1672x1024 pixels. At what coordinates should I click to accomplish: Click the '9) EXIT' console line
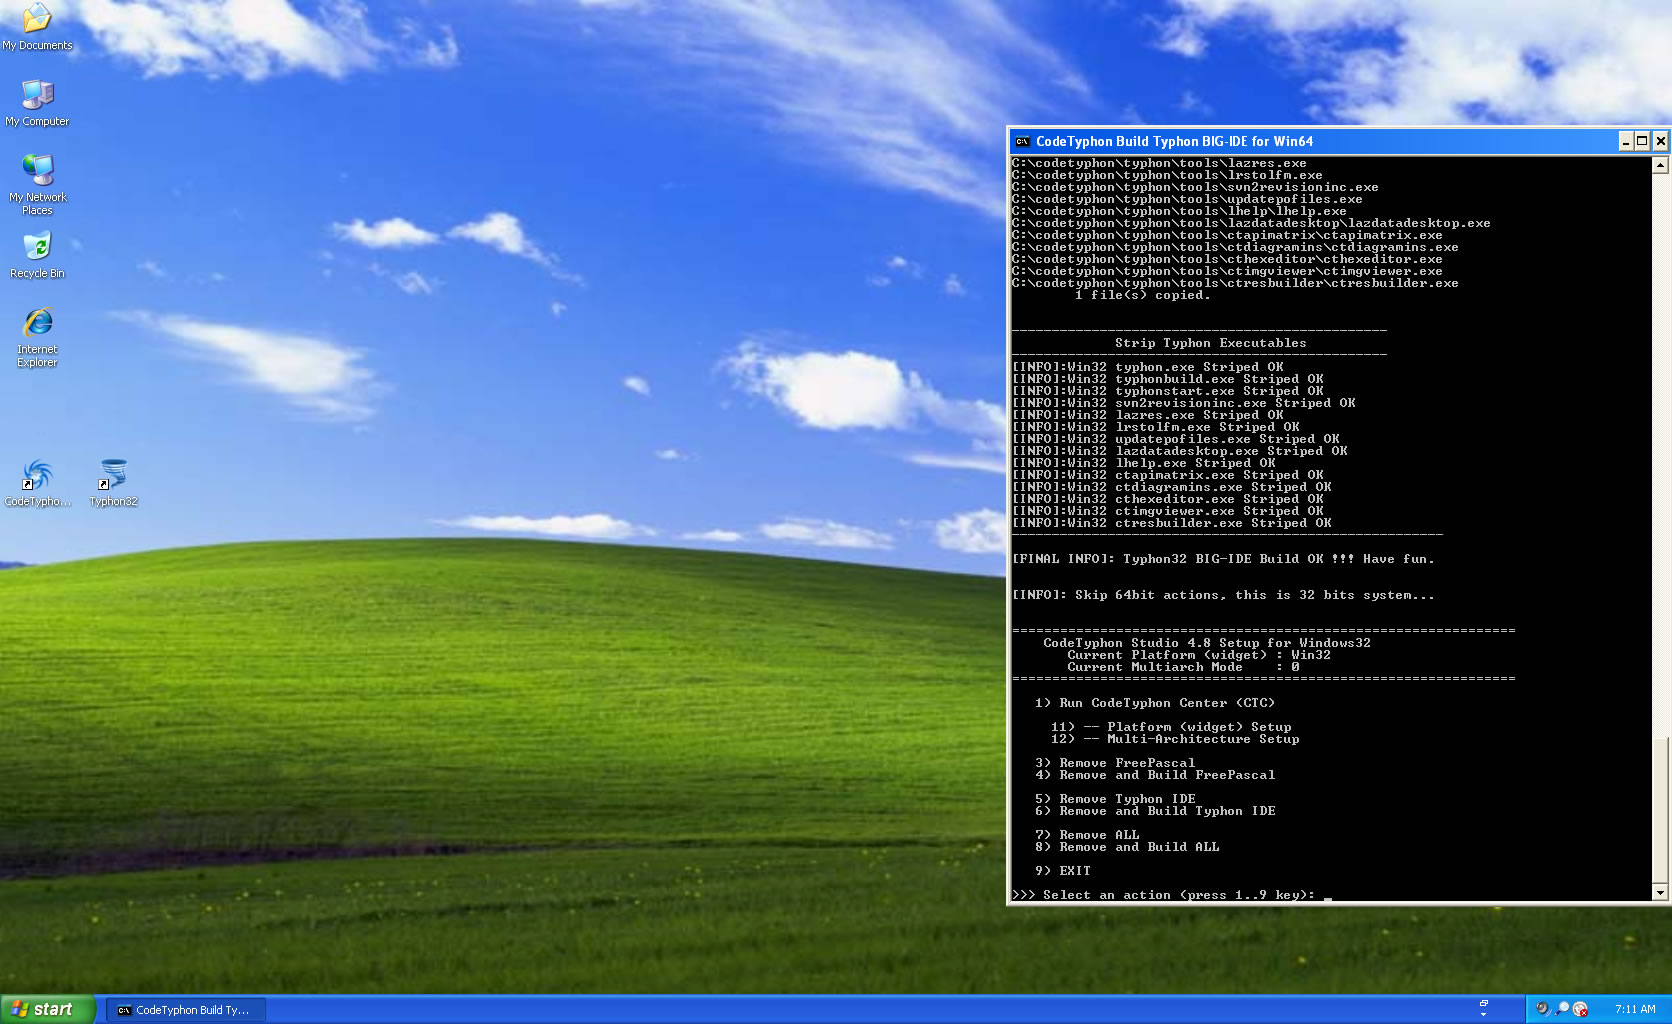click(x=1063, y=871)
